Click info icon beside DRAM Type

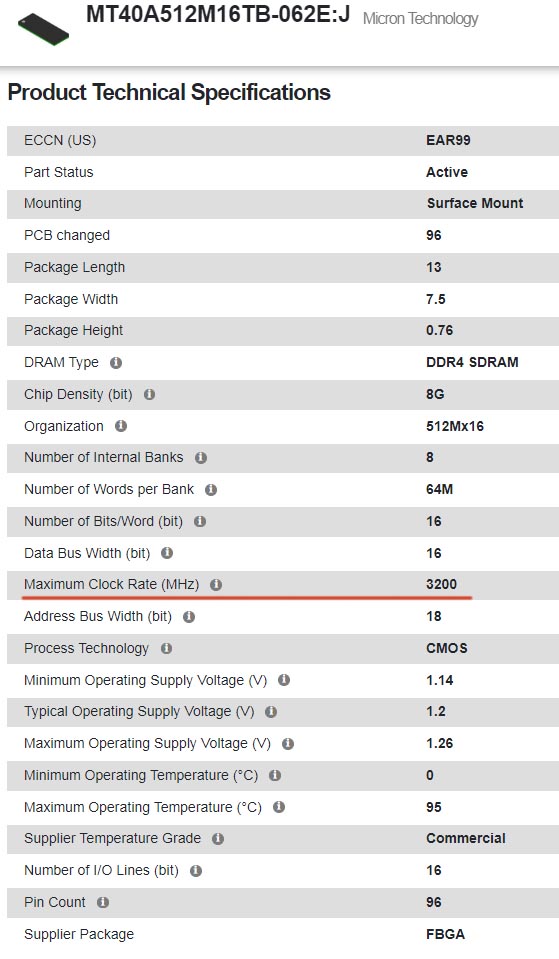pos(116,363)
